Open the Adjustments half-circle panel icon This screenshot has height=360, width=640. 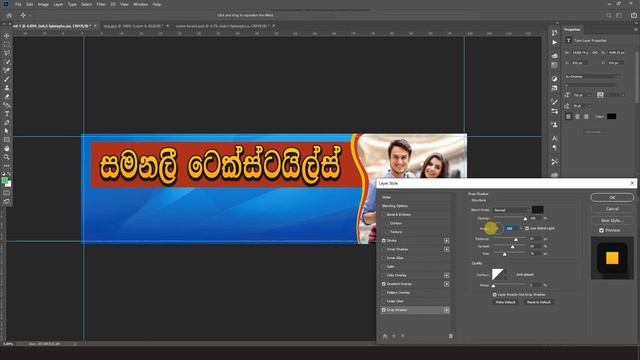tap(554, 78)
